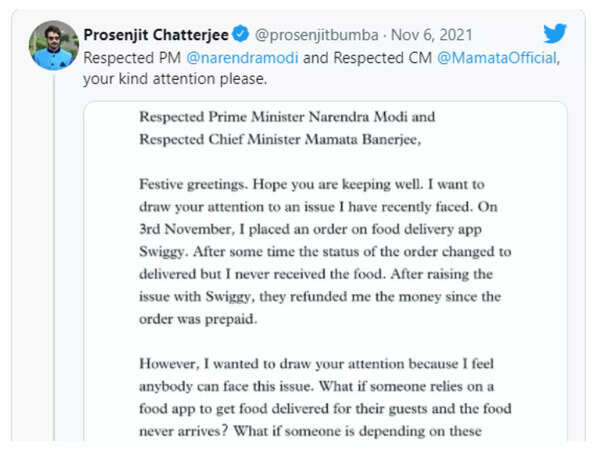Click the "Swiggy. After some time" line
This screenshot has height=450, width=600.
pos(224,253)
